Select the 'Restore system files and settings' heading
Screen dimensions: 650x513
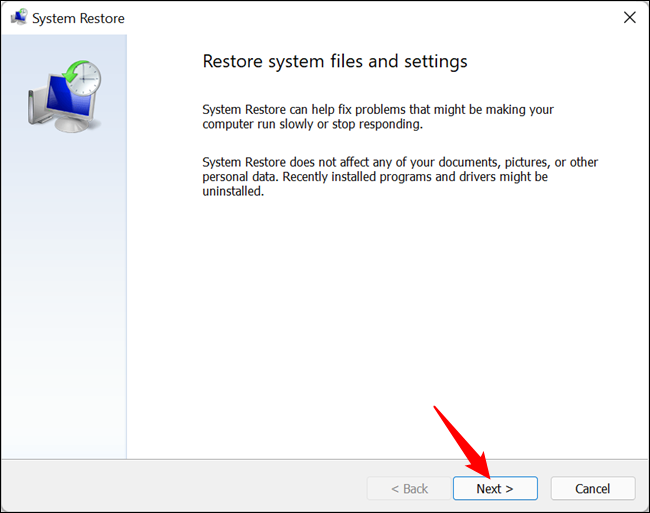coord(335,61)
